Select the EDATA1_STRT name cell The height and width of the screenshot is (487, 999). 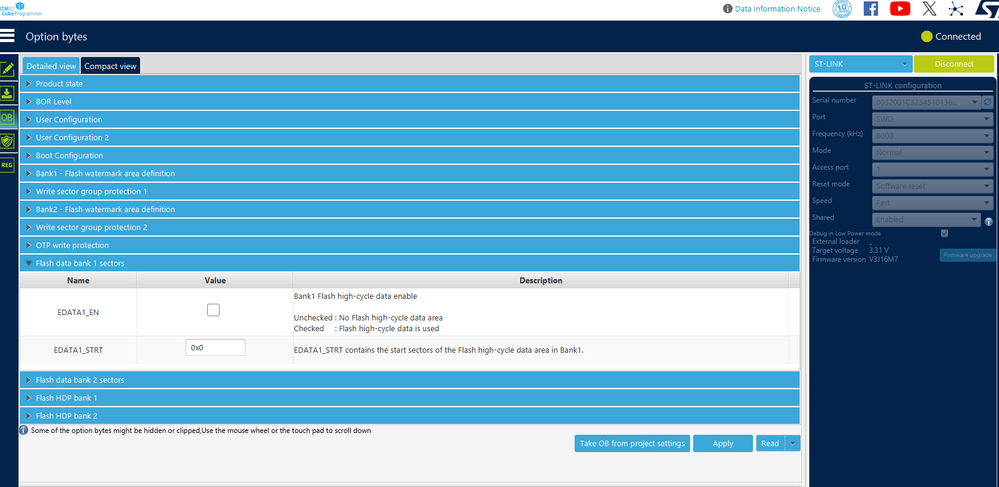78,349
